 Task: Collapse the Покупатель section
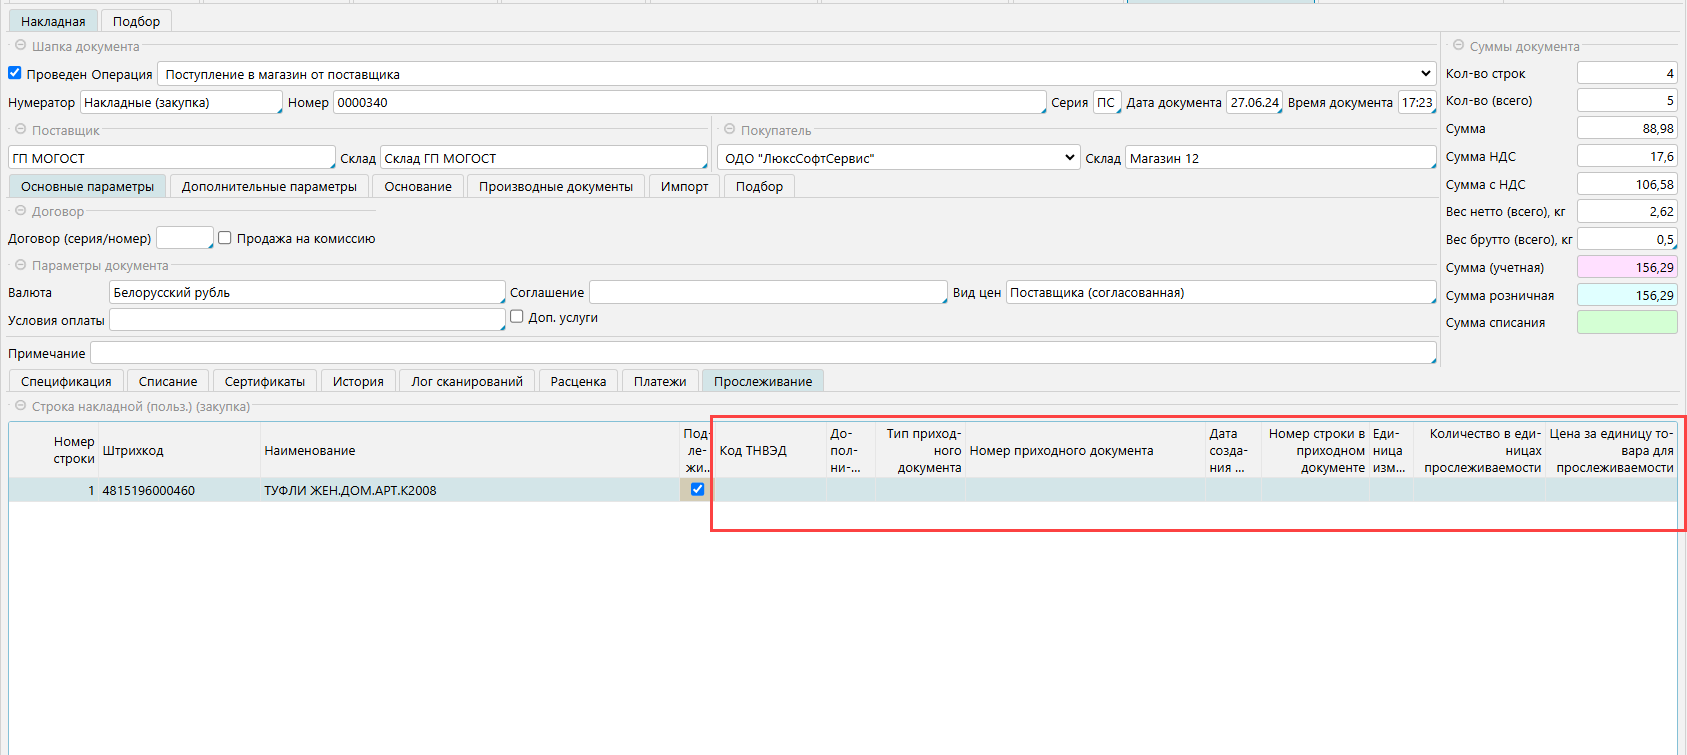[x=729, y=130]
